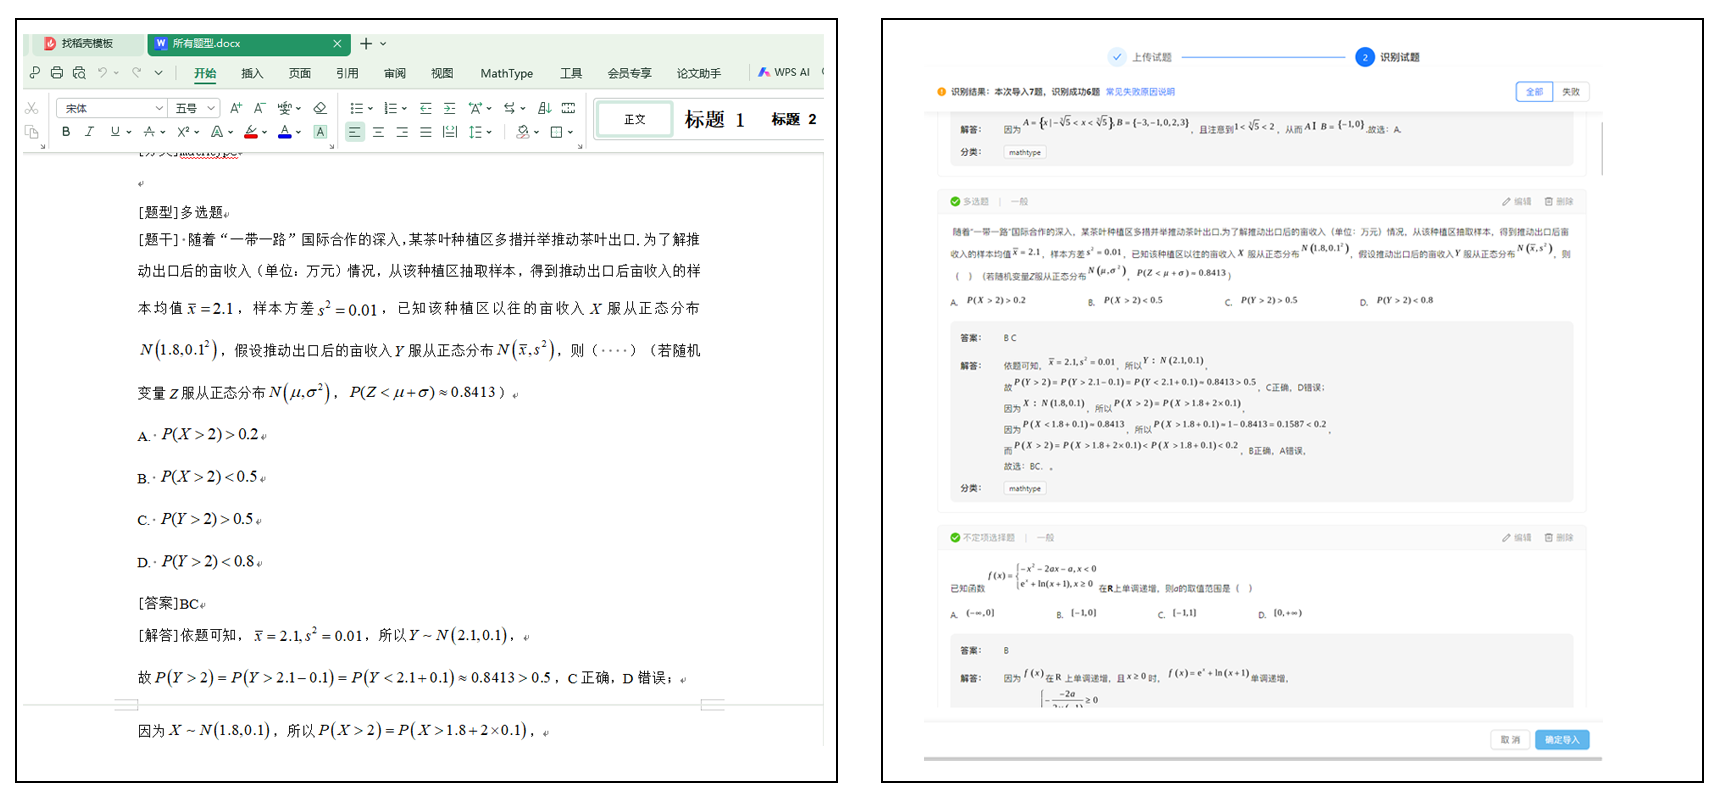Apply Italic formatting
1717x802 pixels.
[x=89, y=132]
